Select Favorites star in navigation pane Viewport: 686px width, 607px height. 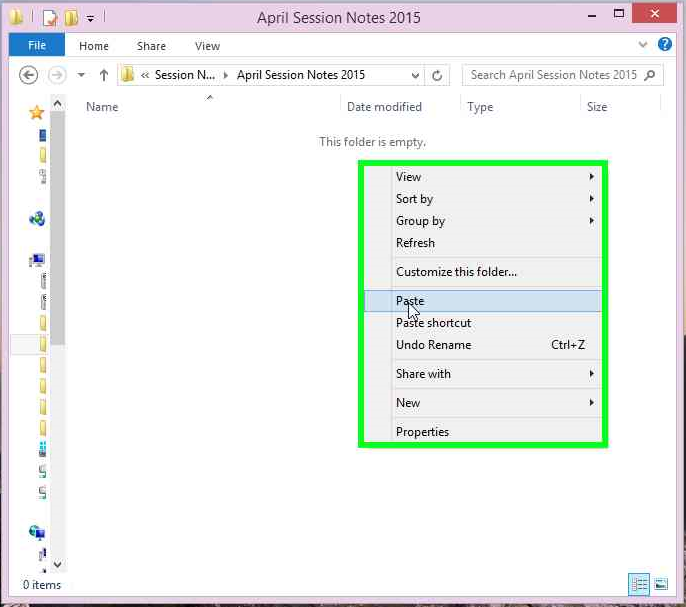[36, 113]
